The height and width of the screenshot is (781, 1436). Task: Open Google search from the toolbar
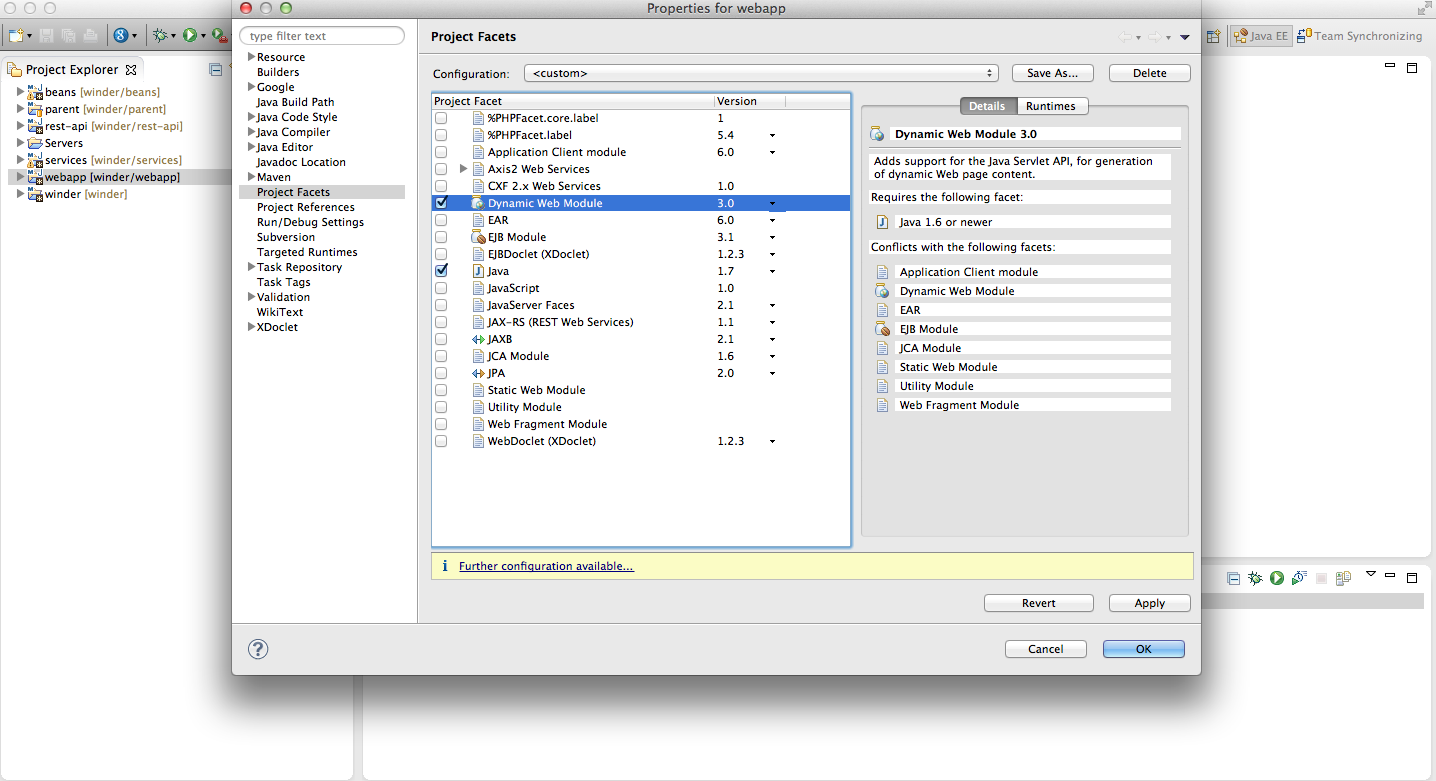[121, 35]
